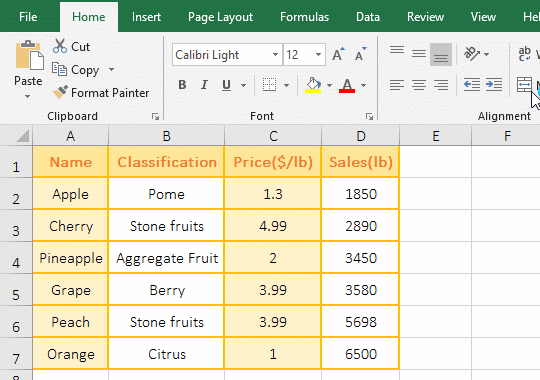Select the Pineapple cell

[71, 258]
